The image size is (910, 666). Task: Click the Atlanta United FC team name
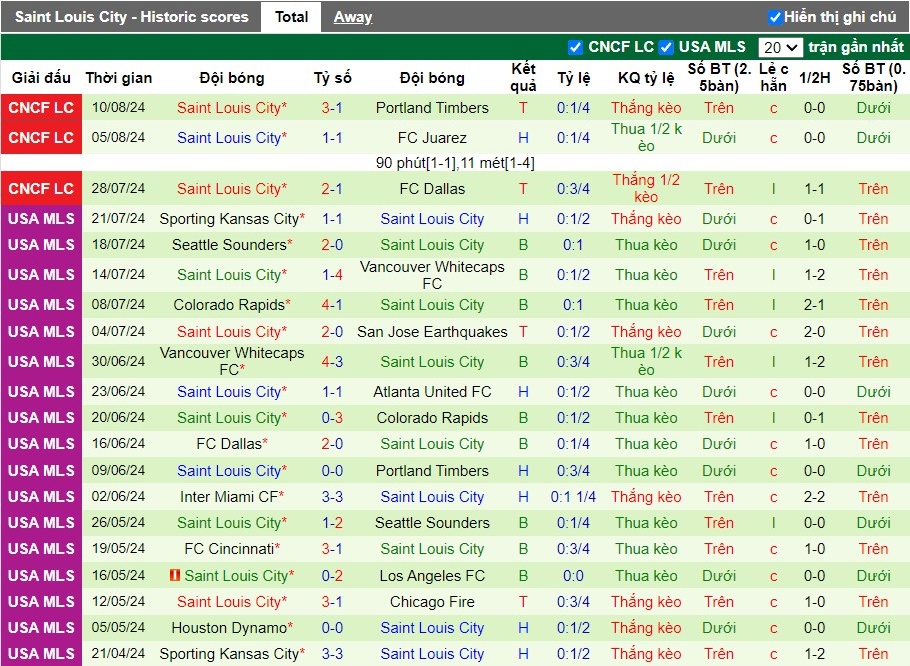[432, 392]
